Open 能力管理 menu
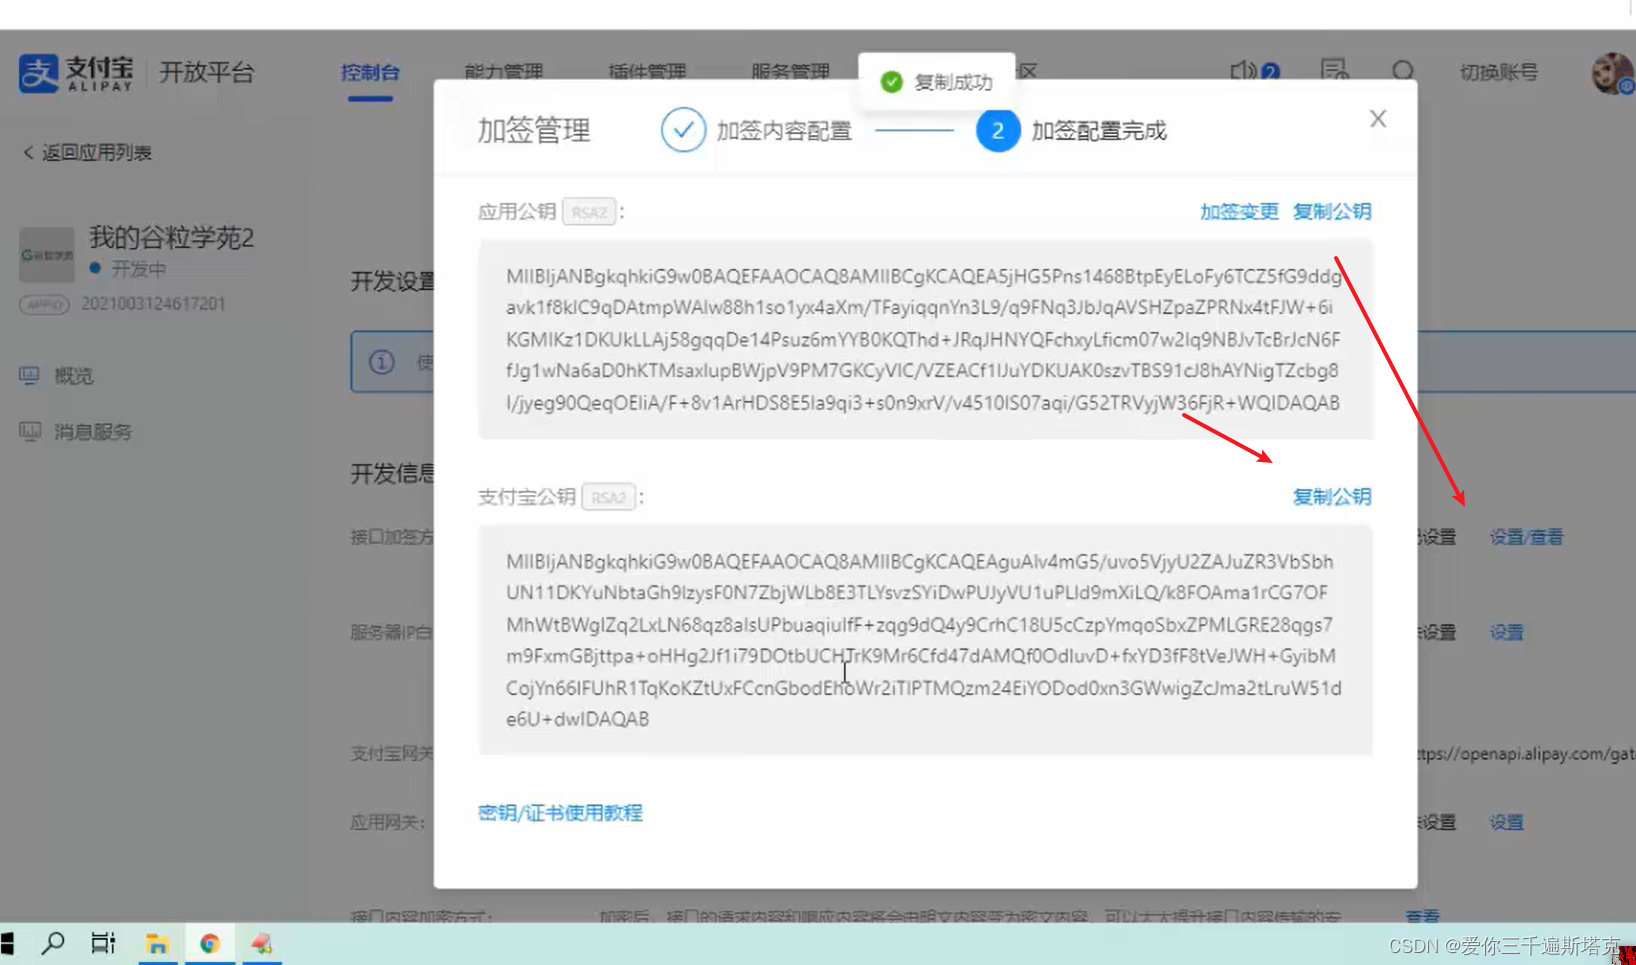The image size is (1636, 965). pos(504,72)
